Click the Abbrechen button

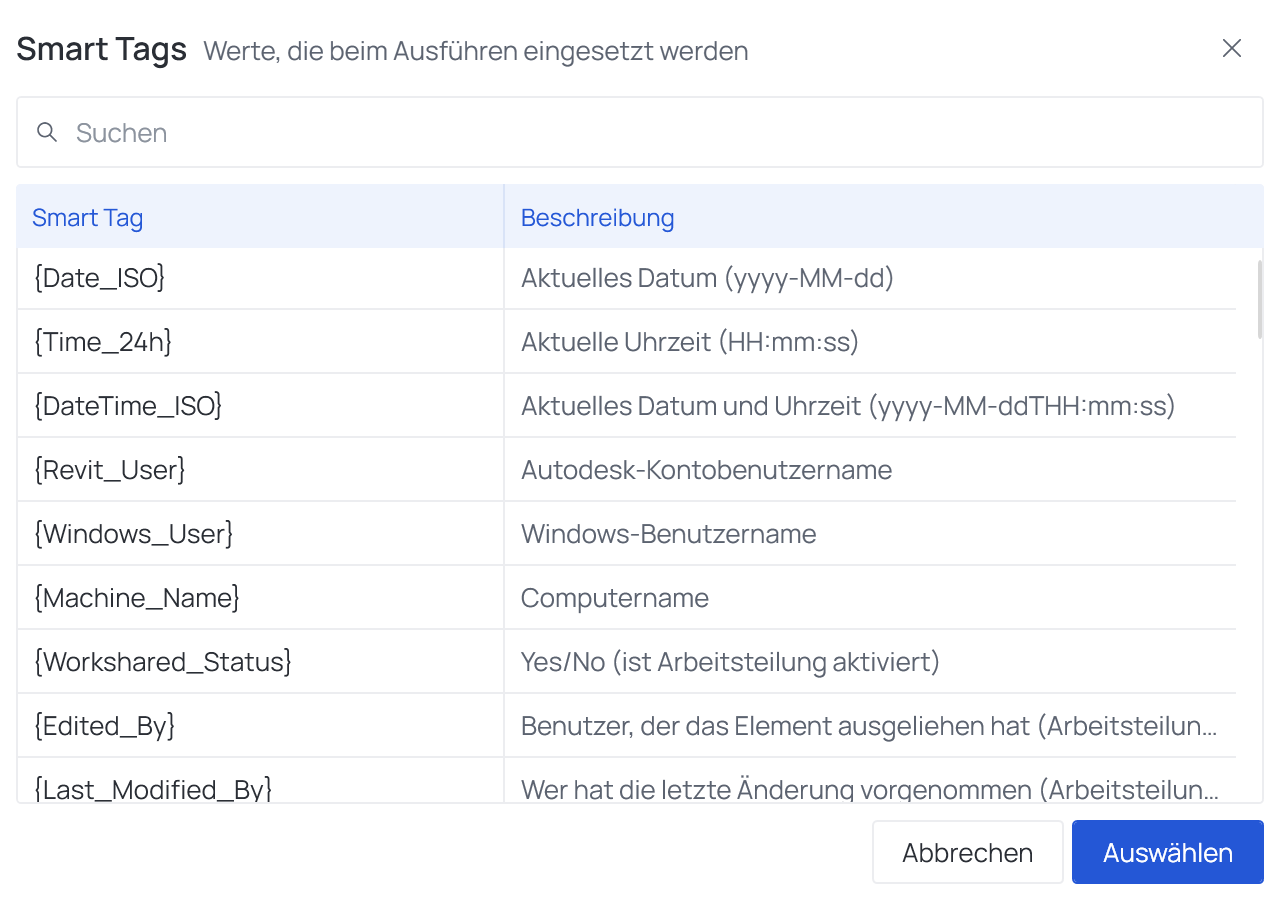(x=967, y=853)
